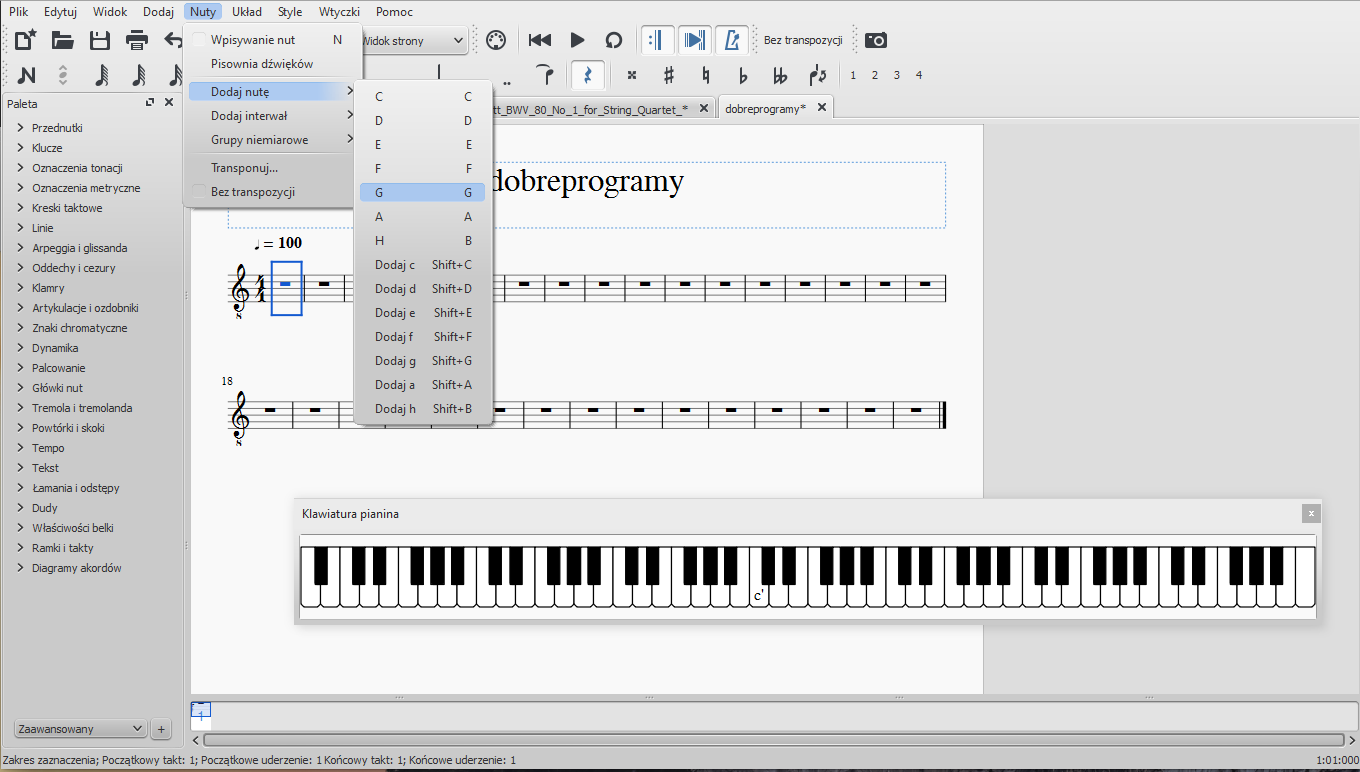This screenshot has width=1360, height=772.
Task: Enable Wpisywanie nut checkbox in menu
Action: (200, 40)
